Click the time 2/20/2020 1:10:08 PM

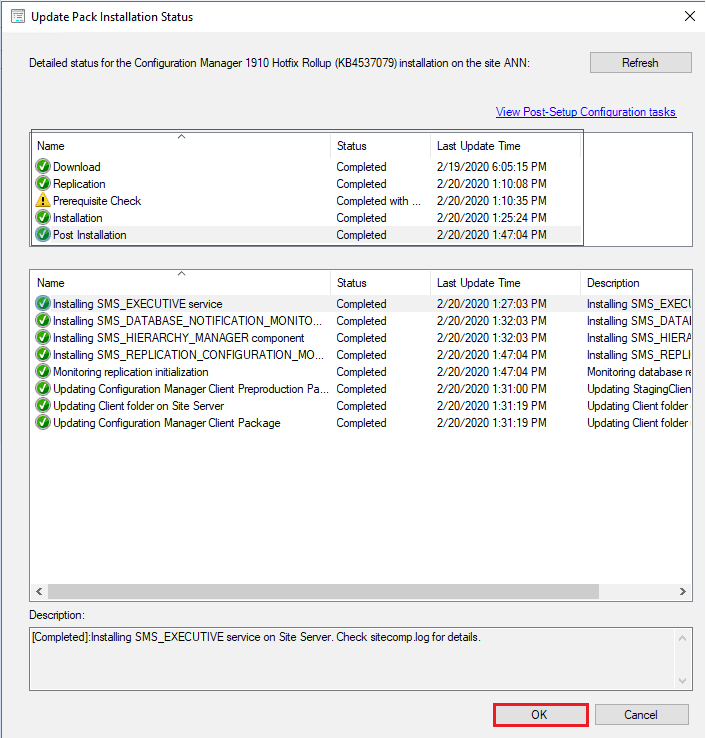coord(491,184)
